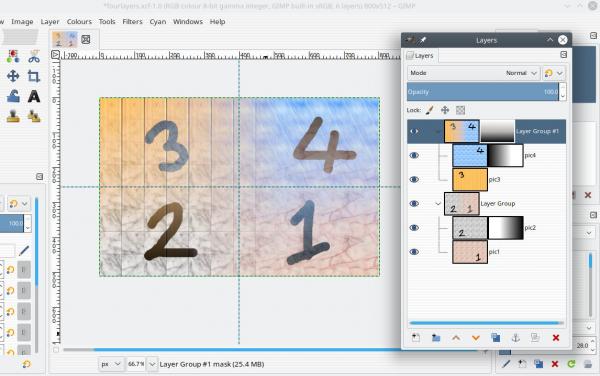Screen dimensions: 600x376
Task: Toggle visibility of Layer Group
Action: point(414,203)
